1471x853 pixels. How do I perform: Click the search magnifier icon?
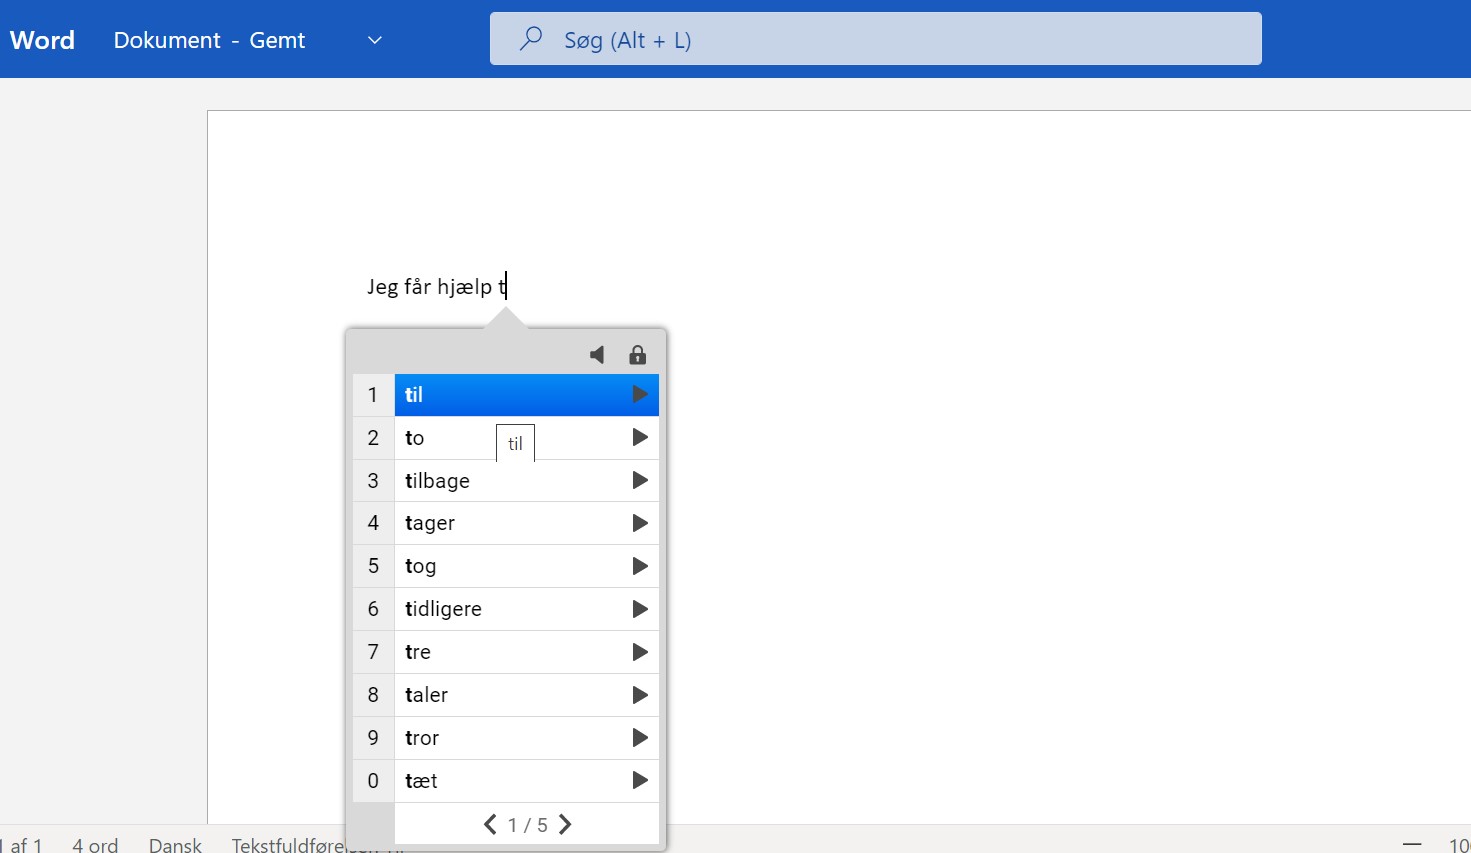tap(531, 39)
